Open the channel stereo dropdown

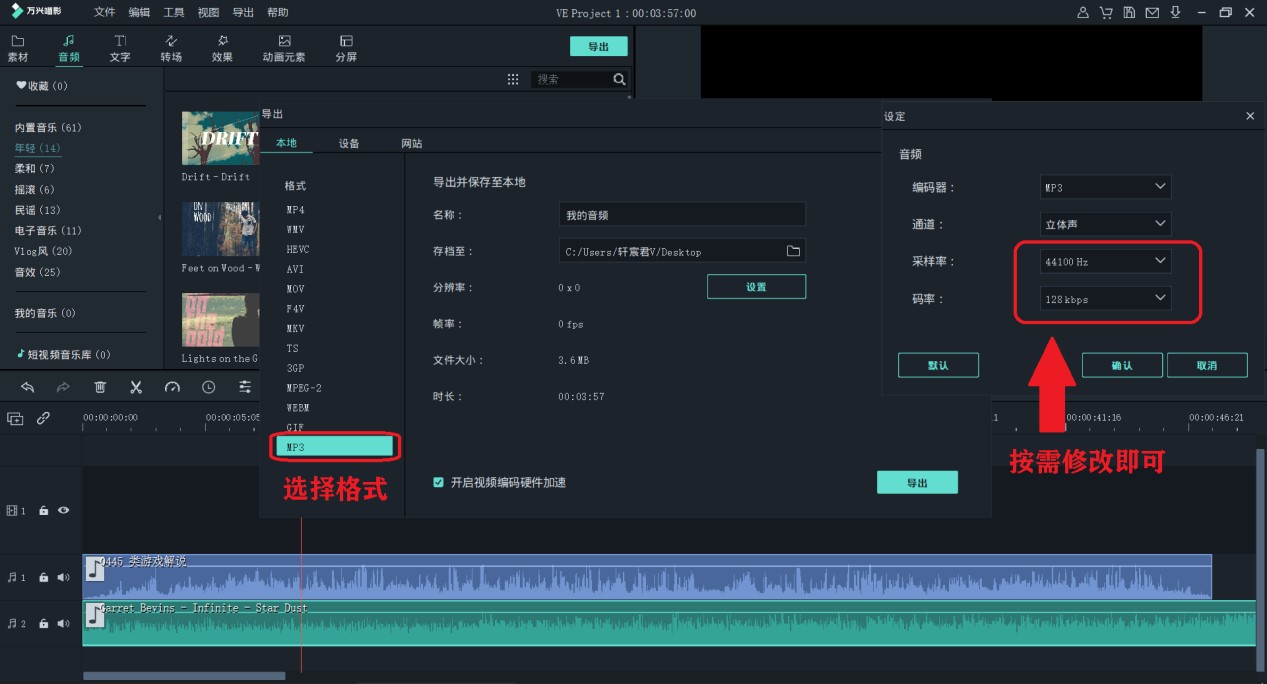click(x=1104, y=223)
